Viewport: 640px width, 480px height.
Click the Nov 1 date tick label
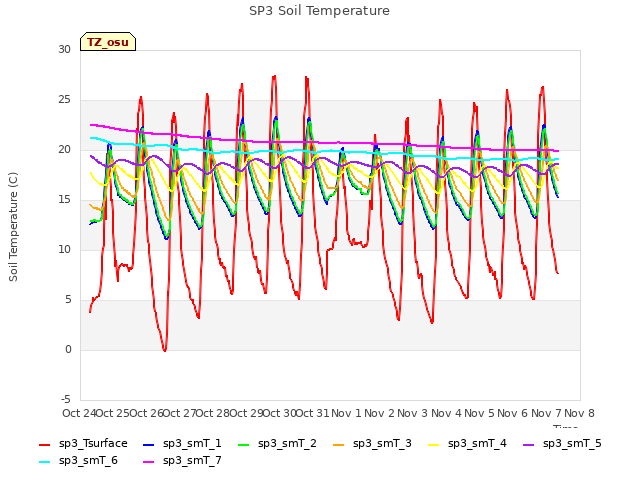pos(346,413)
